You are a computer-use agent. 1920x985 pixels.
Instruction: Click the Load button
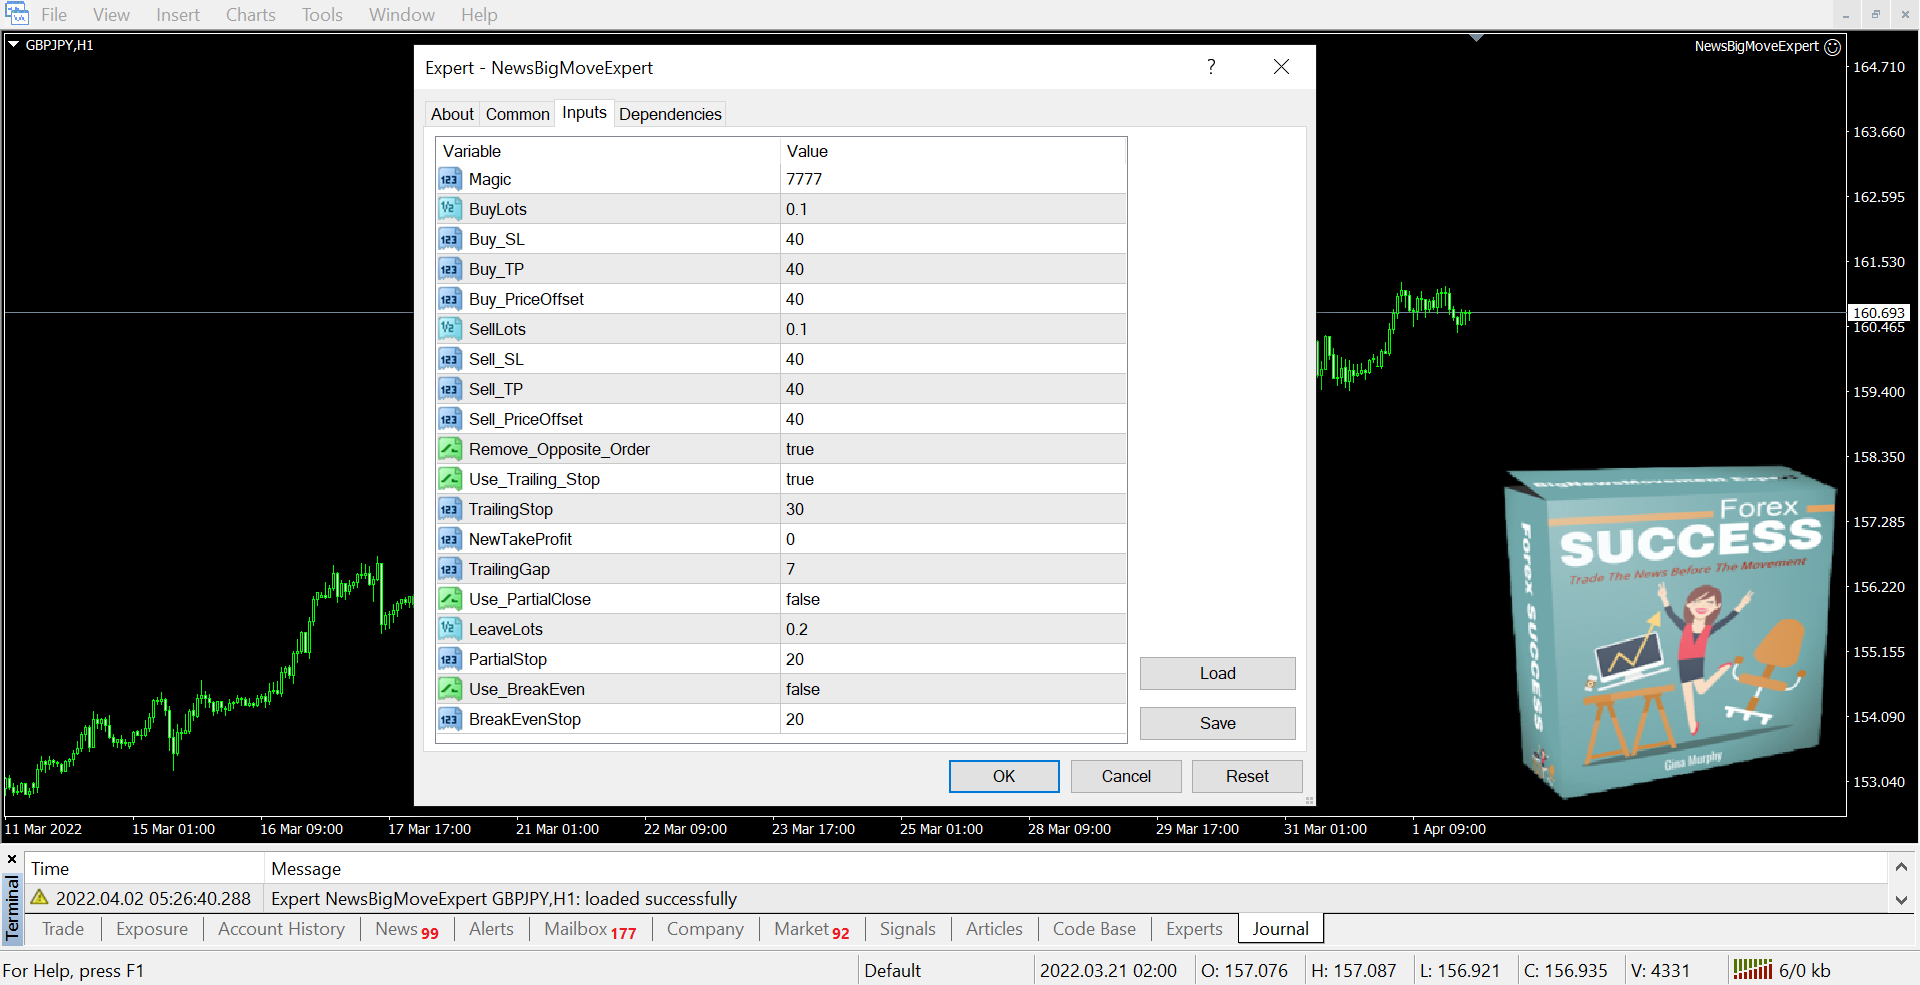point(1217,673)
